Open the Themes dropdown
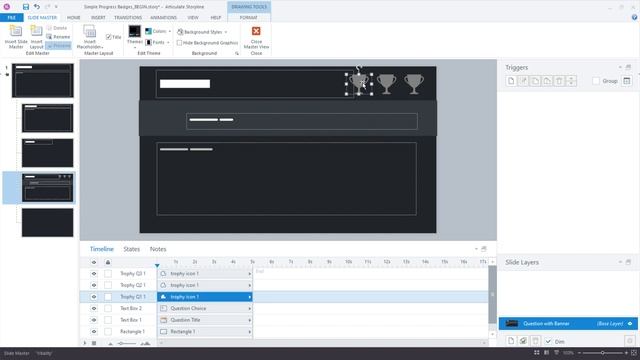This screenshot has width=640, height=360. [135, 38]
